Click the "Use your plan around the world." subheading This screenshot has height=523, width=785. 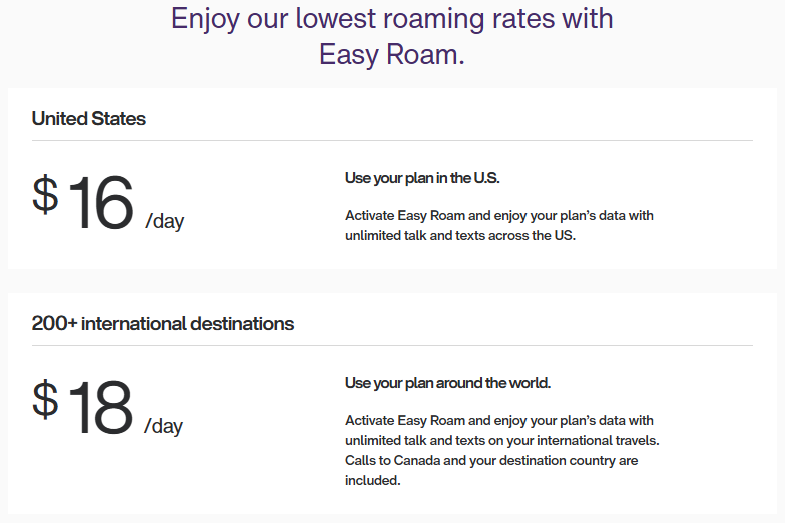pyautogui.click(x=448, y=383)
